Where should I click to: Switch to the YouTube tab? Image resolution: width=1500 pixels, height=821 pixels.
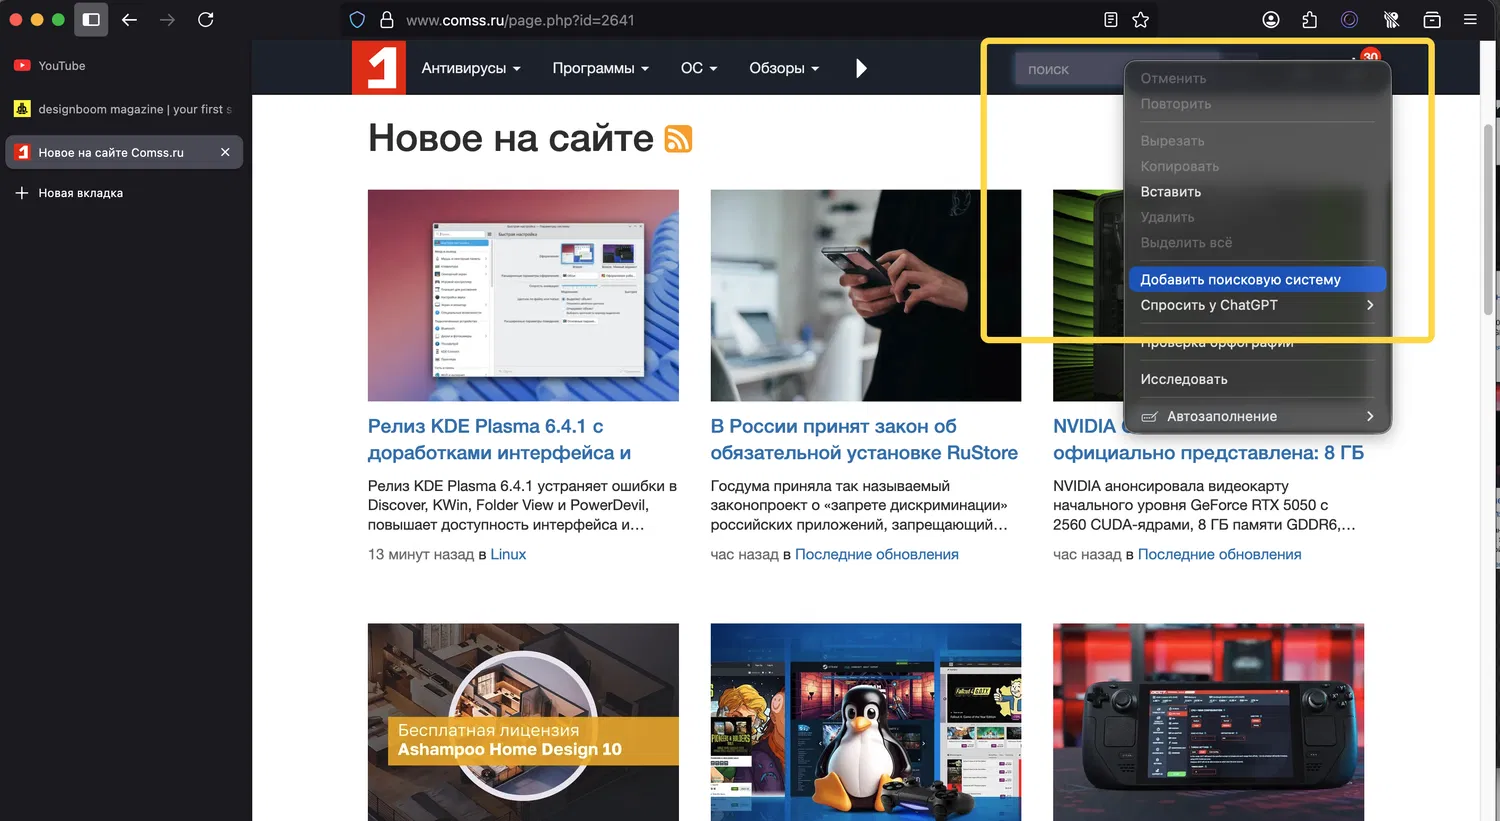124,66
